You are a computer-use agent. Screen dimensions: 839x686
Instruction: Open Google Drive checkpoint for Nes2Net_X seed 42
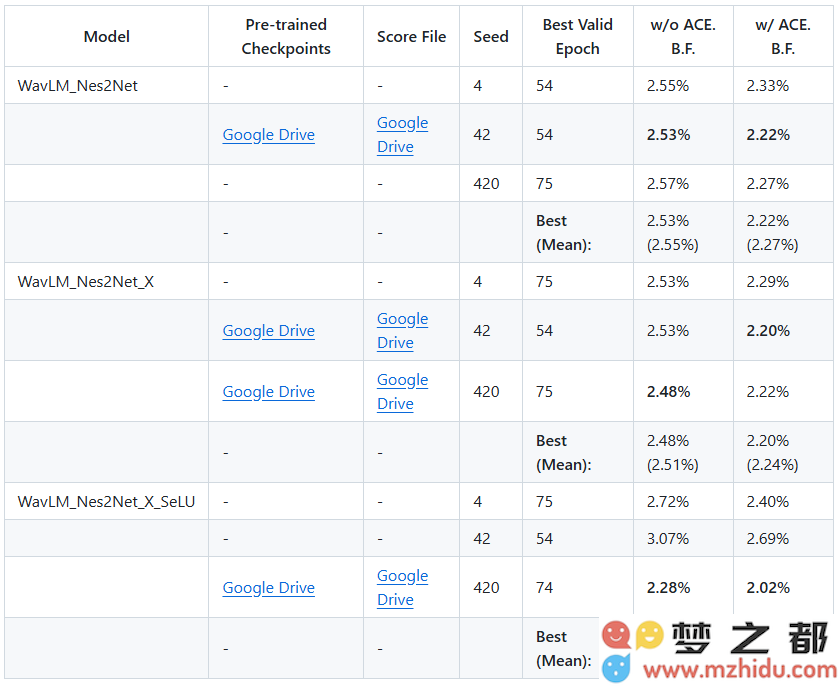click(269, 331)
